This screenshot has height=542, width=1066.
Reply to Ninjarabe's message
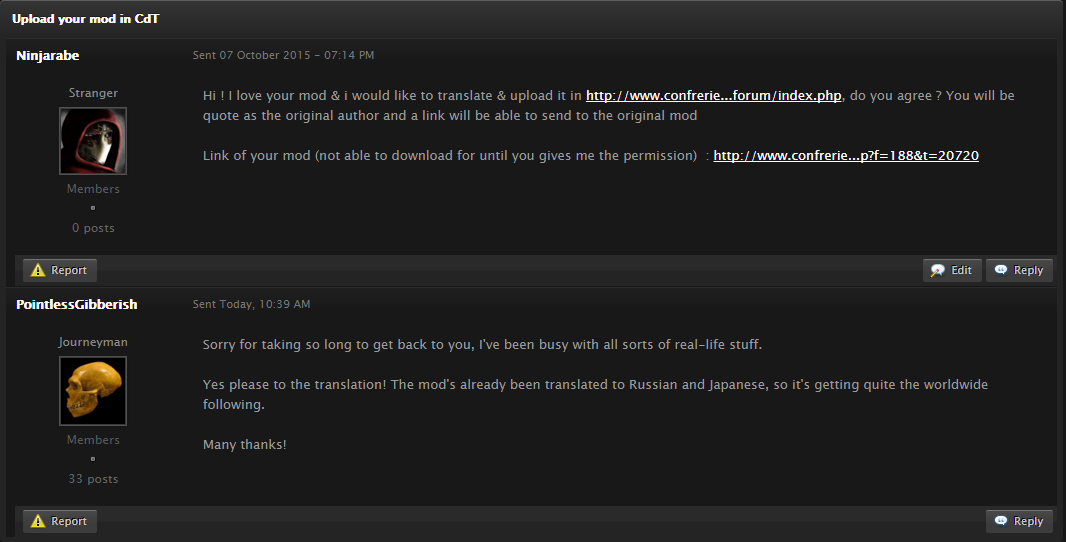pyautogui.click(x=1019, y=270)
